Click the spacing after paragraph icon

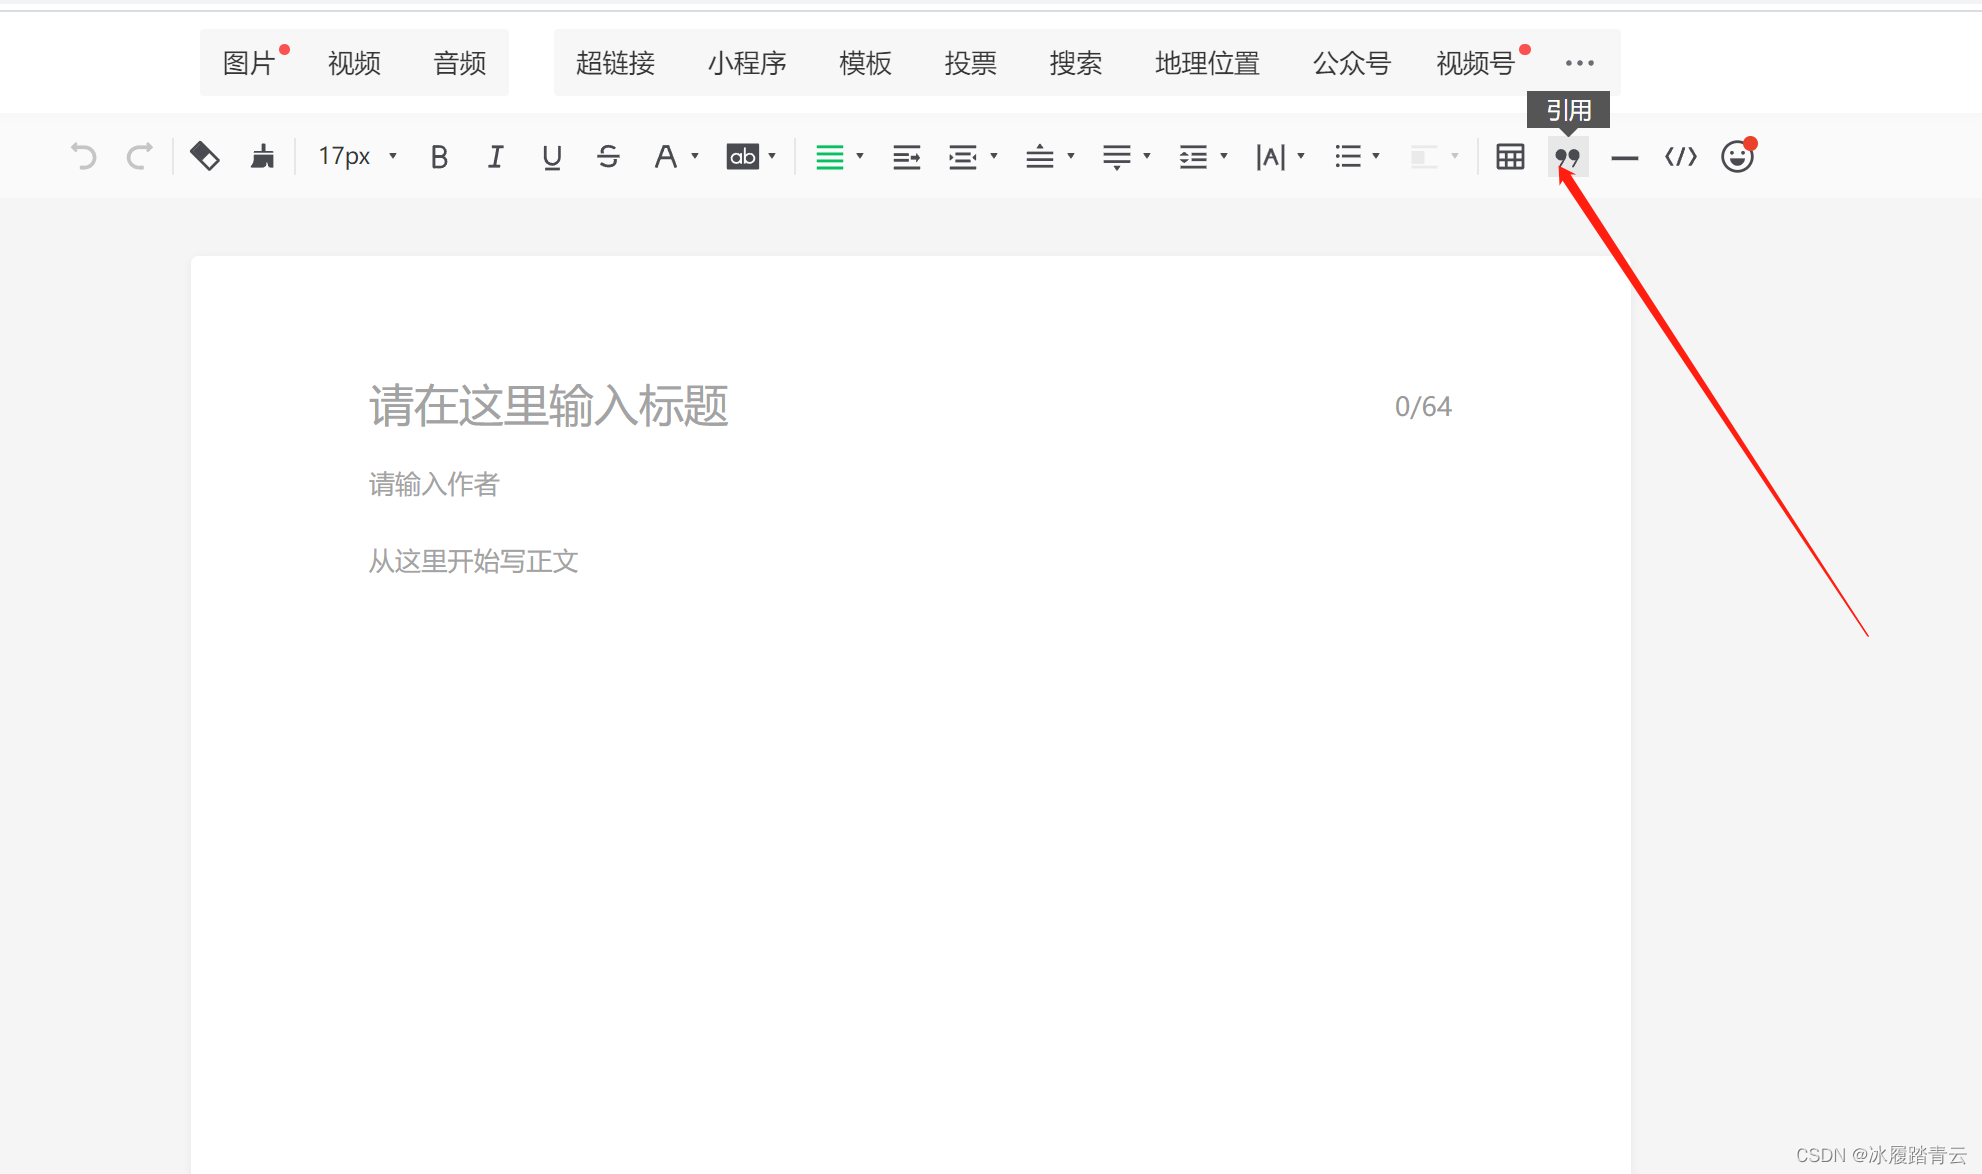[1117, 157]
